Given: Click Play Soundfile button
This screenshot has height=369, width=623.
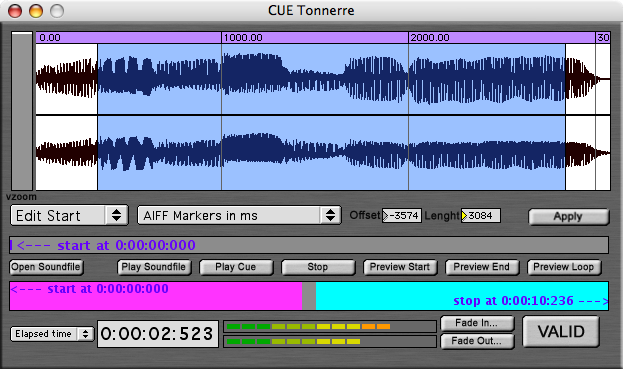Looking at the screenshot, I should 154,267.
